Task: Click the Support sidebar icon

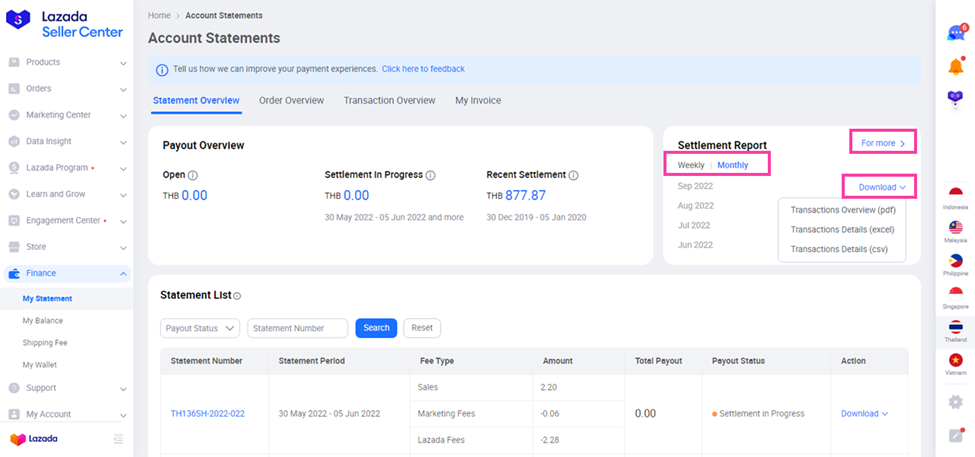Action: pos(14,388)
